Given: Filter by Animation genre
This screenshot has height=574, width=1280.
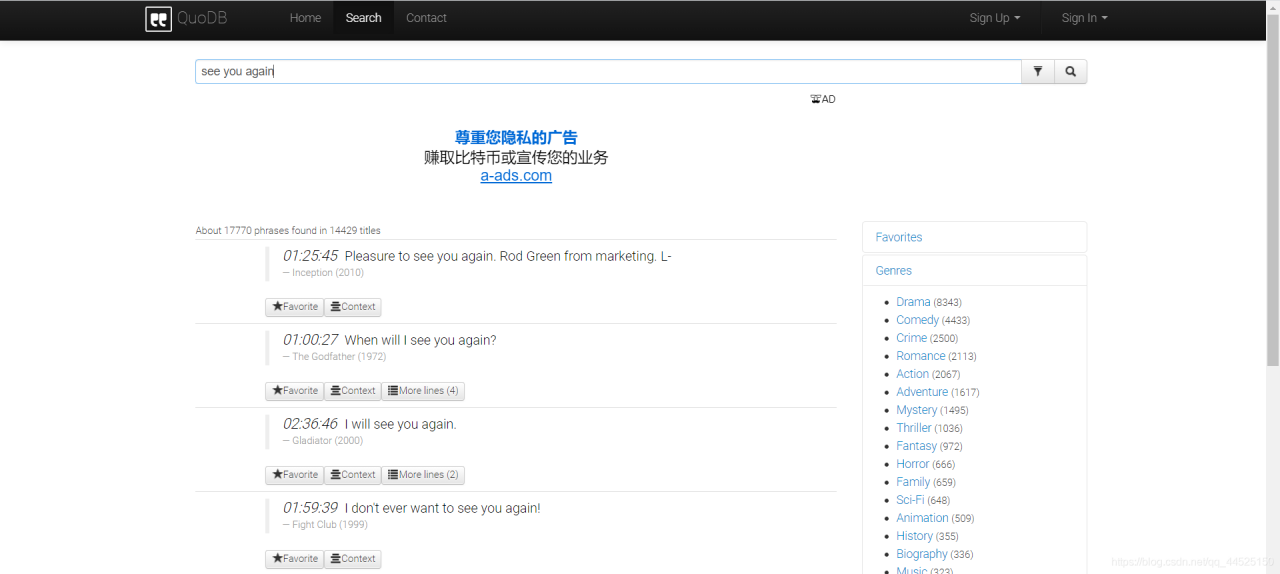Looking at the screenshot, I should pos(922,518).
